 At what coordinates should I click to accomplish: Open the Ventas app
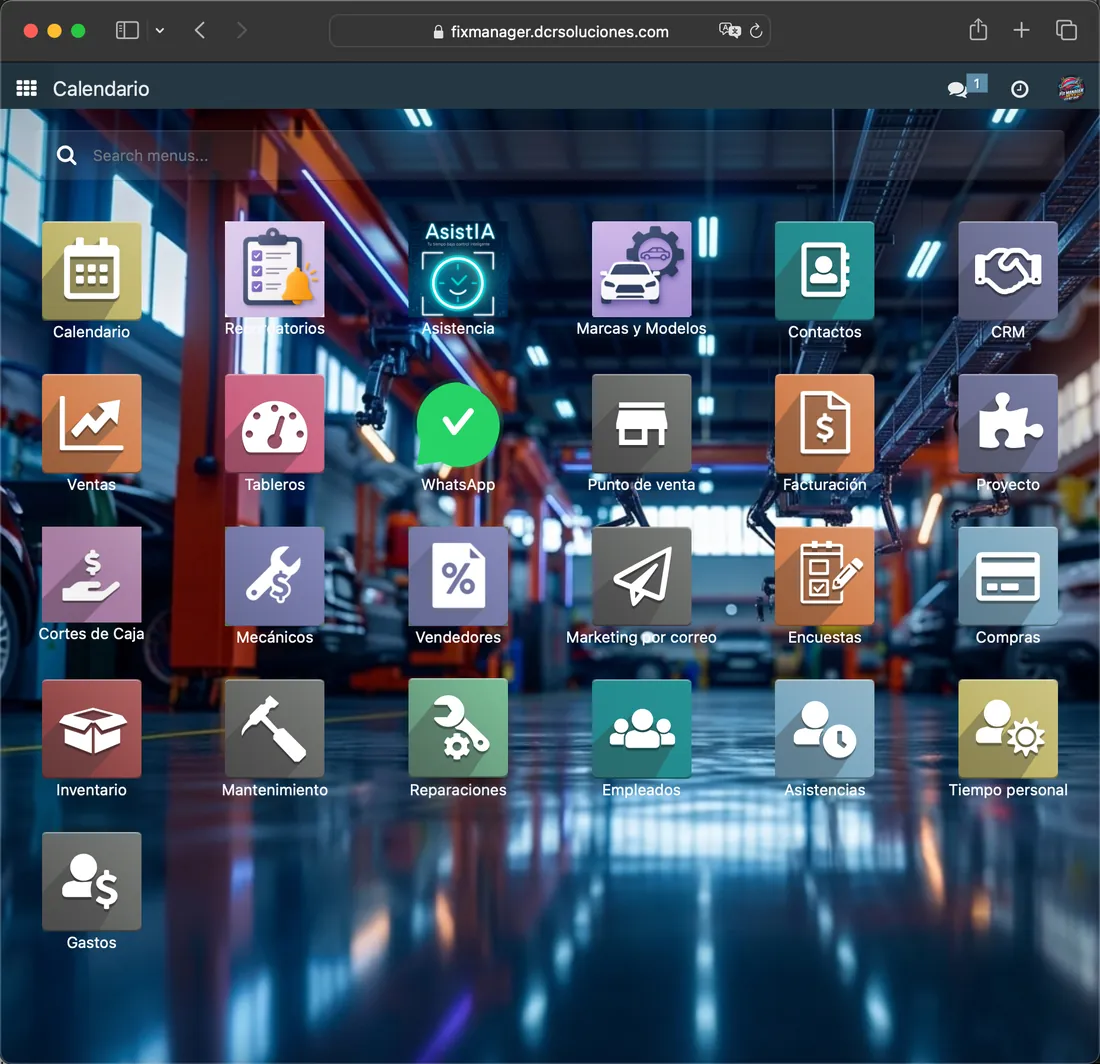click(91, 424)
